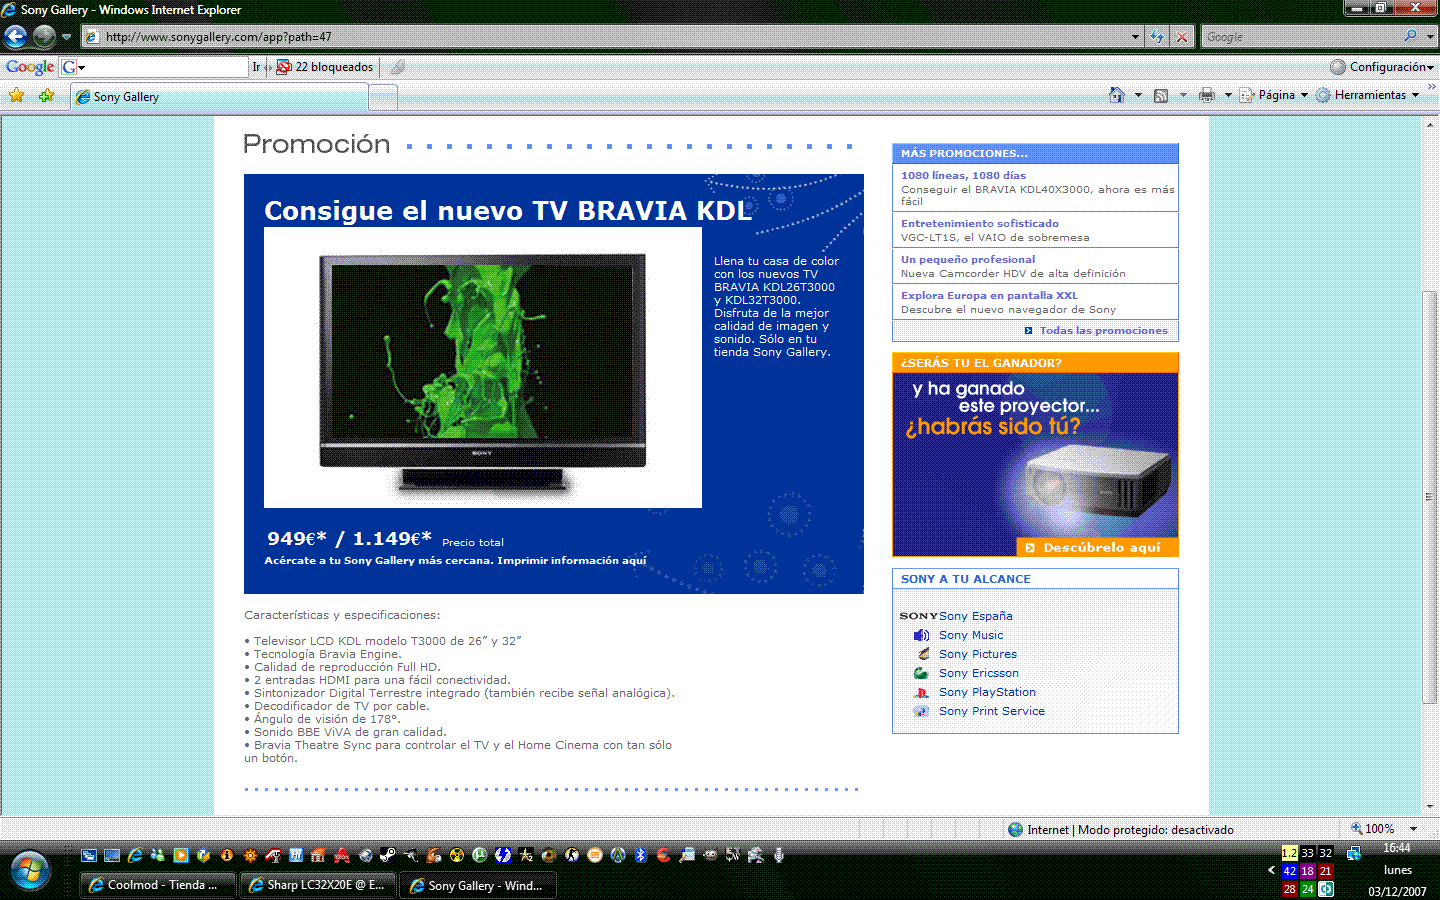Image resolution: width=1440 pixels, height=900 pixels.
Task: Open the Favorites Center star icon
Action: 17,96
